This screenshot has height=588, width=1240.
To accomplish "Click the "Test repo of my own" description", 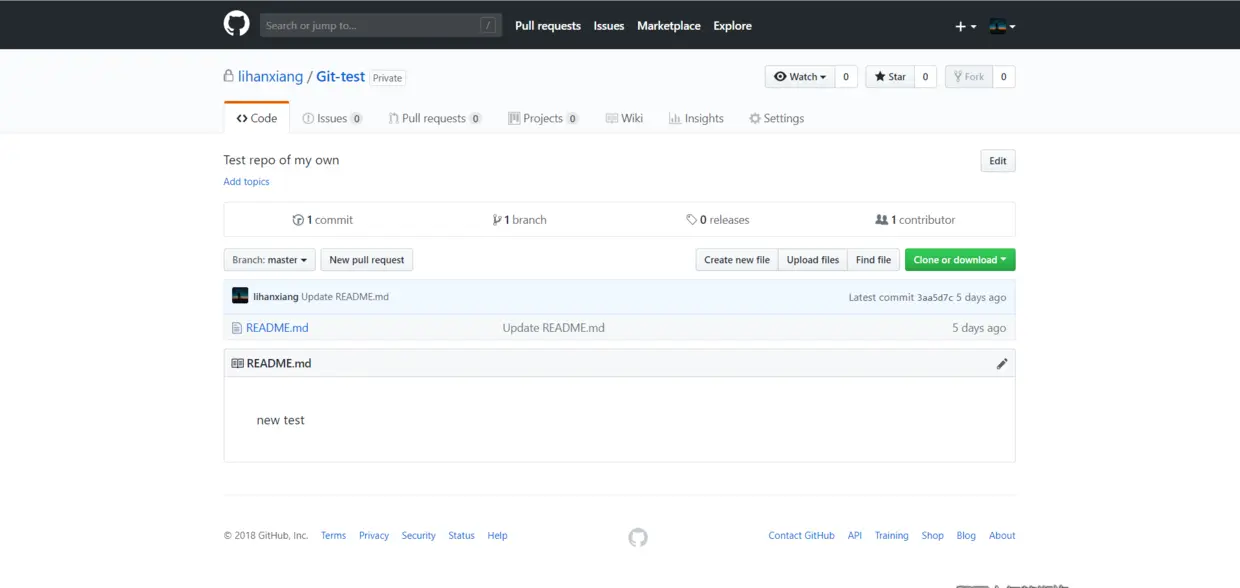I will click(281, 160).
